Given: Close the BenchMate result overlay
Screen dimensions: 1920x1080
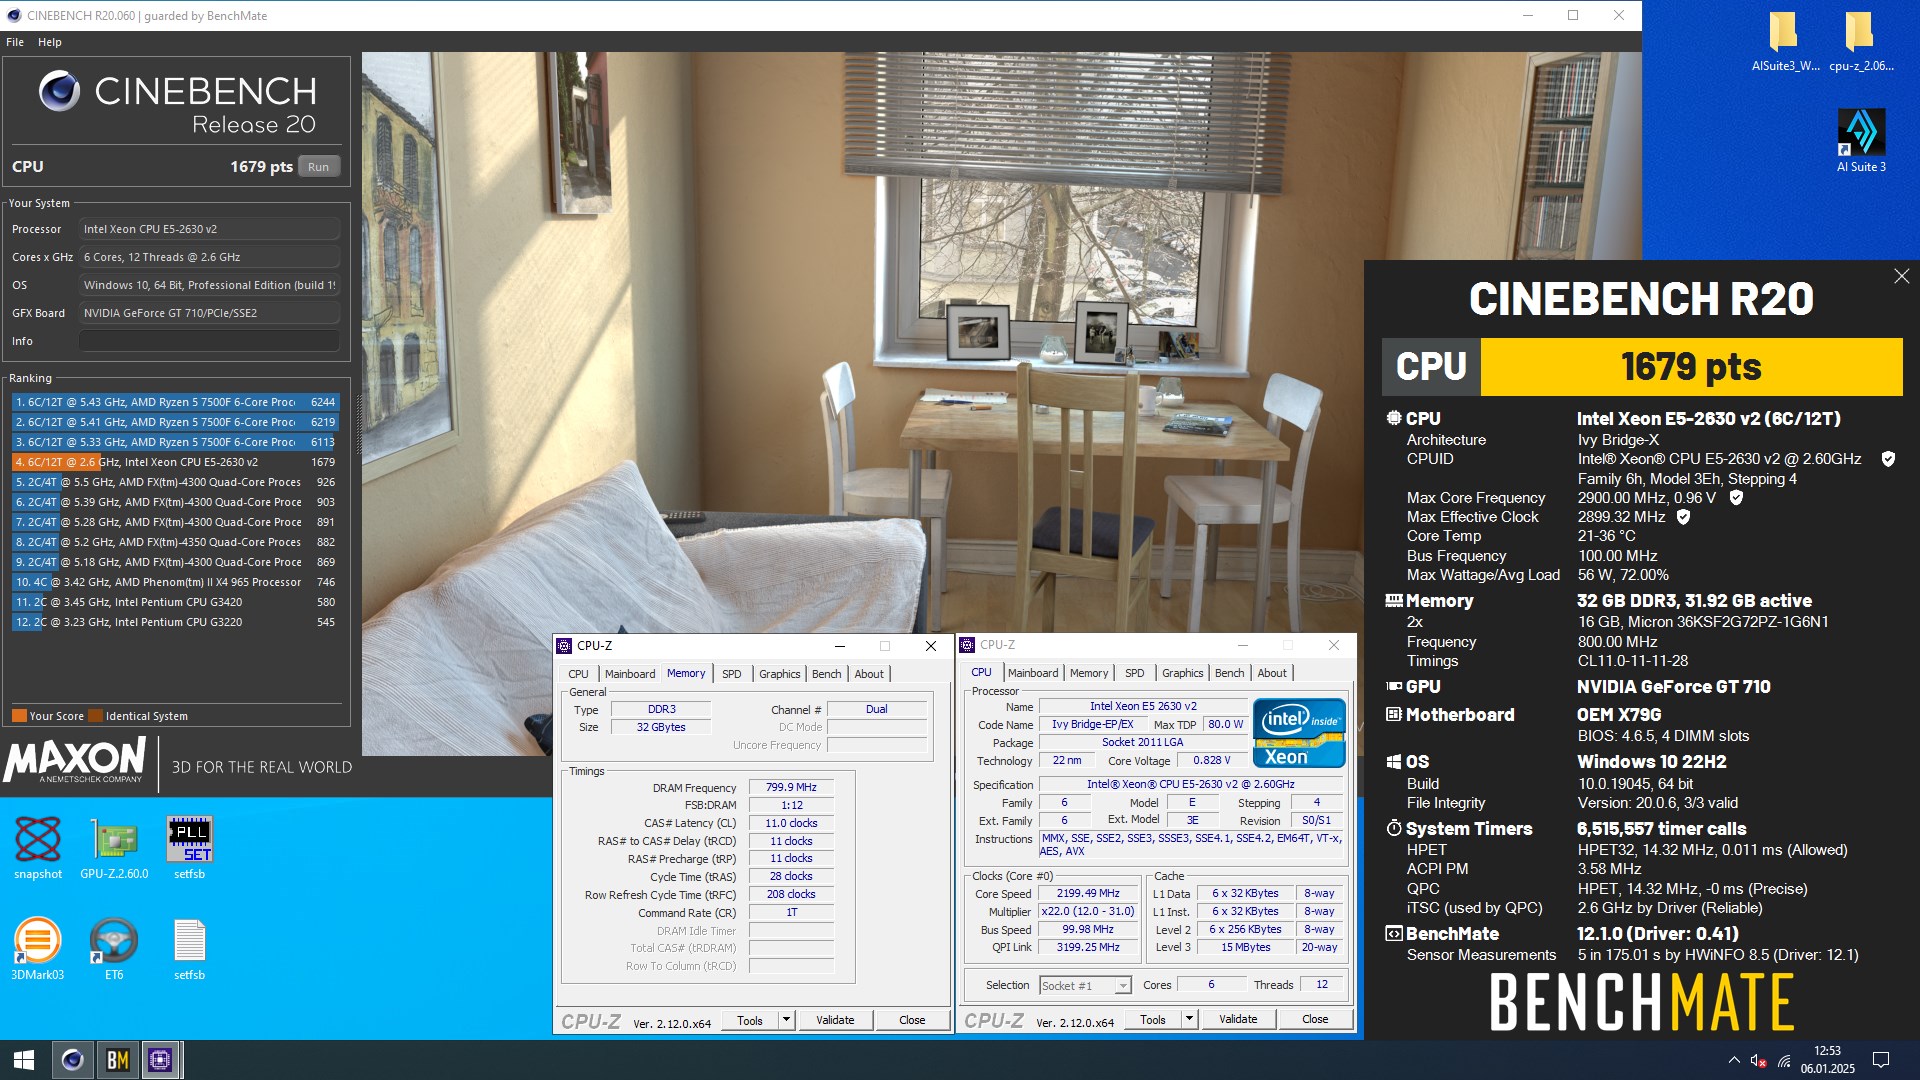Looking at the screenshot, I should click(1901, 276).
